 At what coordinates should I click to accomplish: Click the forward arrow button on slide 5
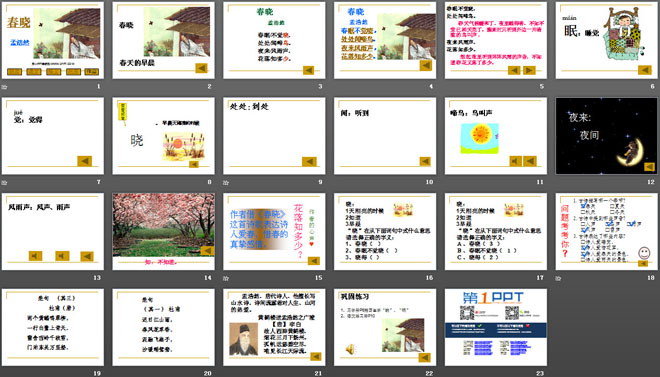point(529,70)
